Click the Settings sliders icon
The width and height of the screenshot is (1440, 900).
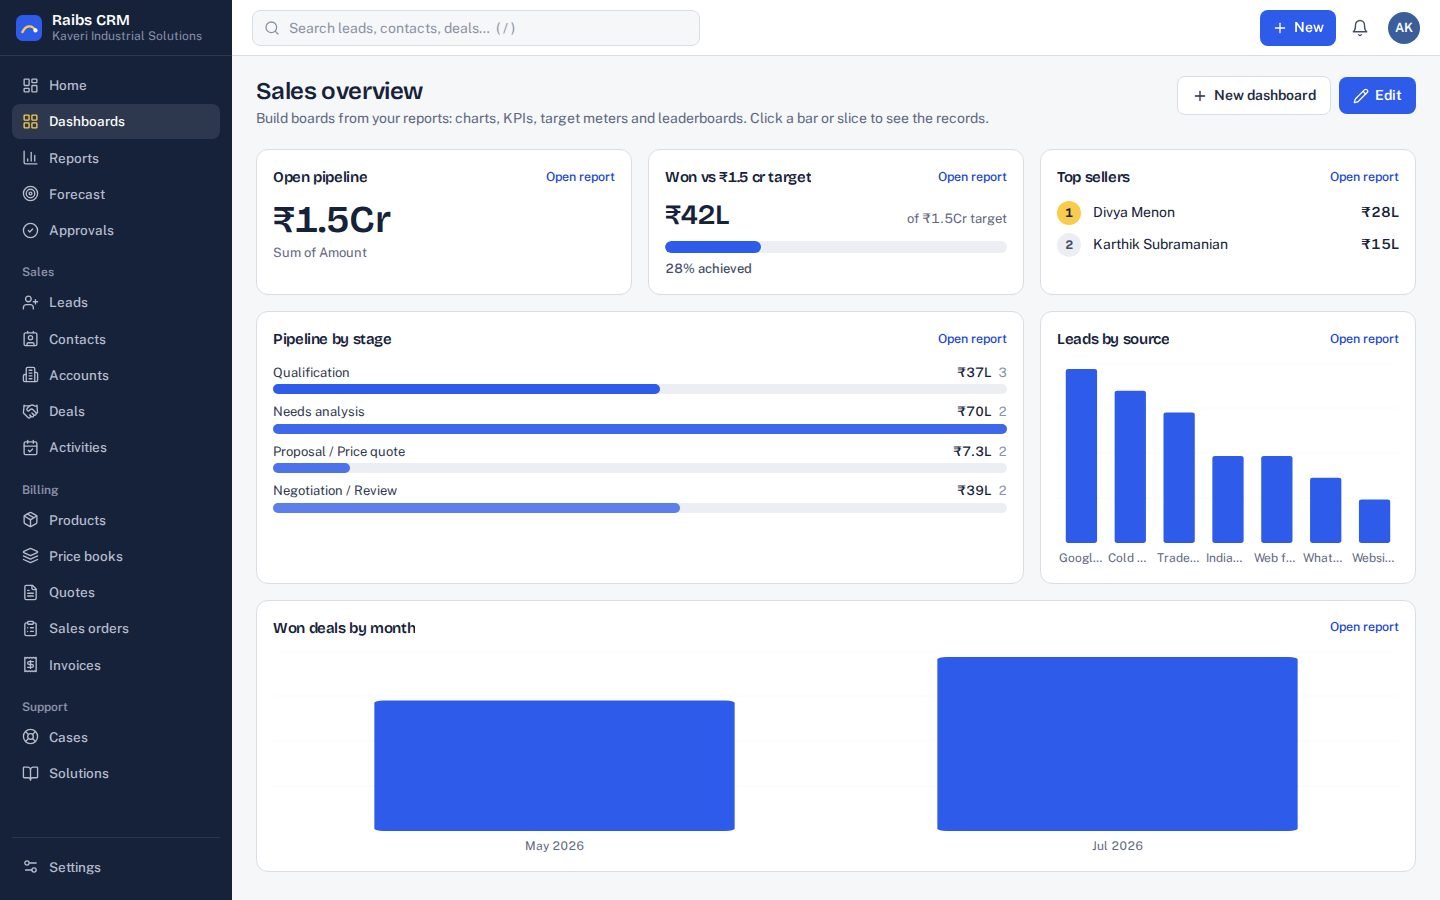click(31, 867)
